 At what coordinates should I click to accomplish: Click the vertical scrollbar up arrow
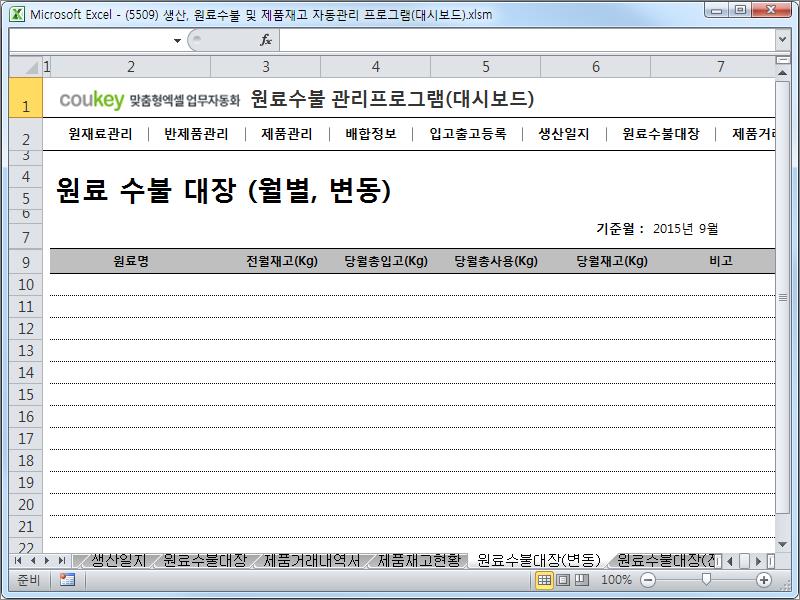pyautogui.click(x=782, y=73)
